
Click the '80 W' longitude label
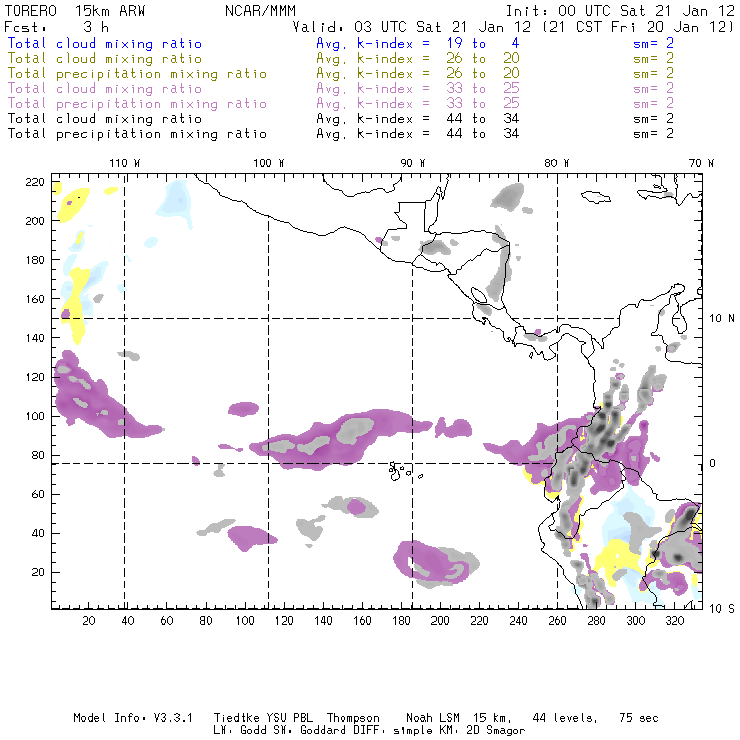pyautogui.click(x=557, y=163)
